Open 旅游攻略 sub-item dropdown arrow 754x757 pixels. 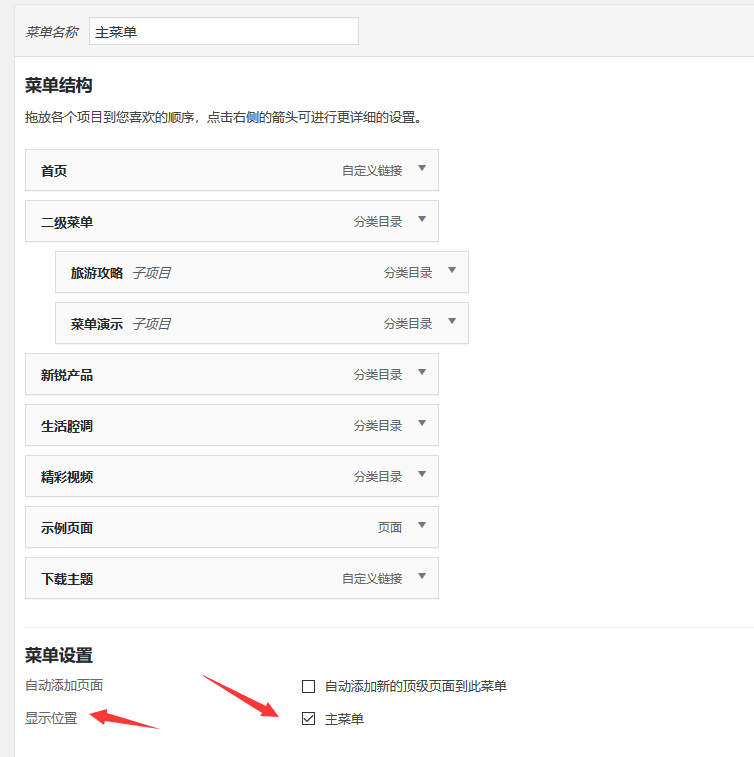click(452, 271)
